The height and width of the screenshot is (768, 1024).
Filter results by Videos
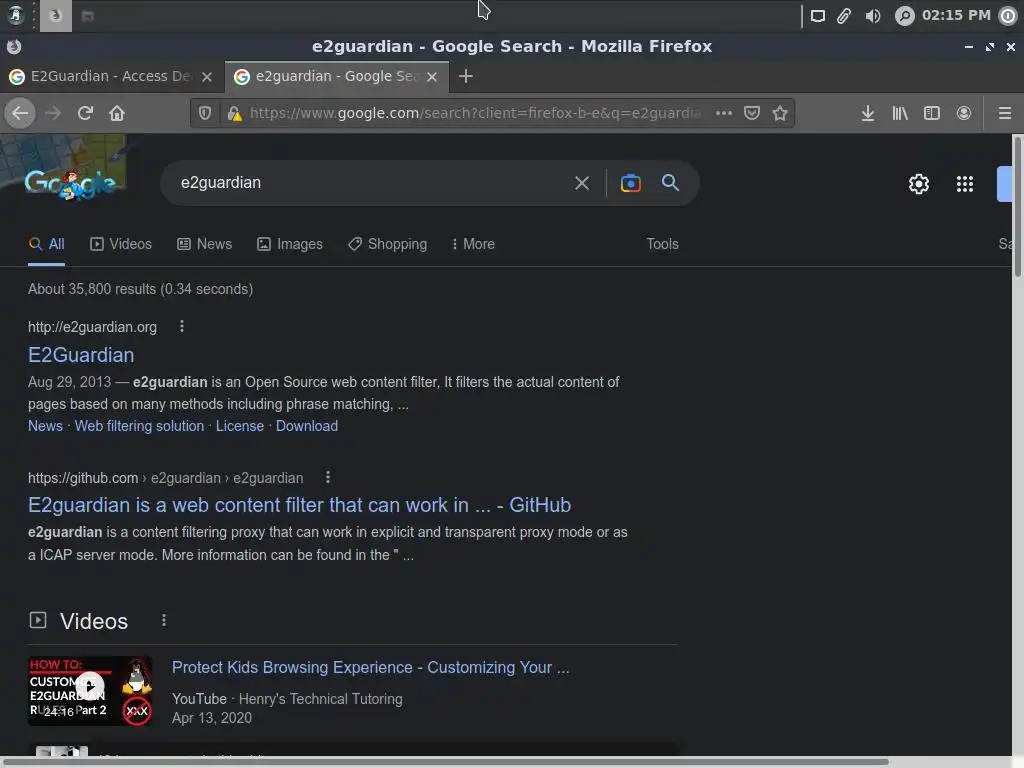(121, 244)
